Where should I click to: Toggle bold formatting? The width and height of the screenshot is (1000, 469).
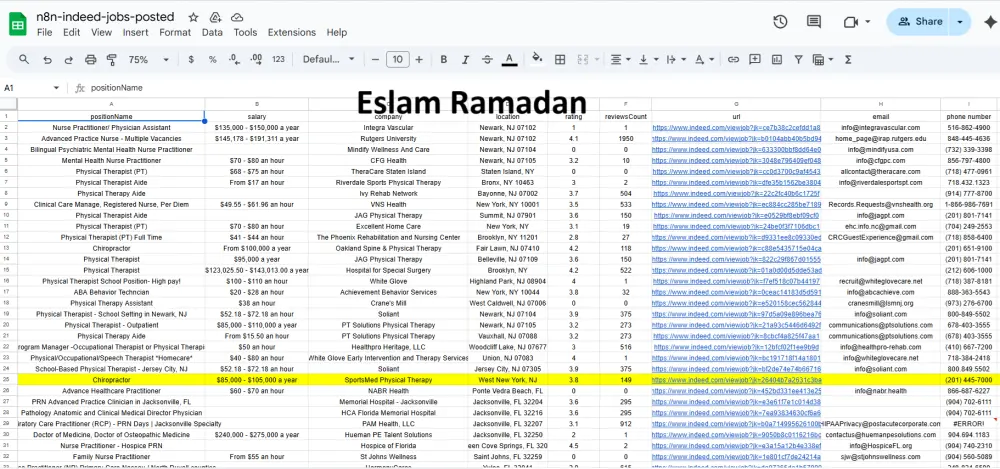443,59
